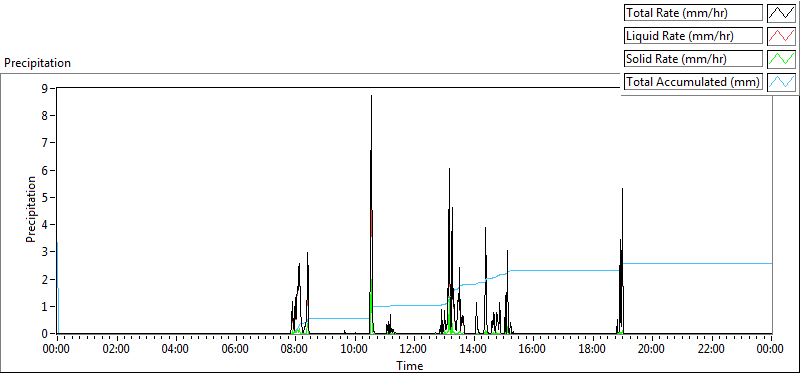The width and height of the screenshot is (800, 373).
Task: Click the vertical Precipitation y-axis title
Action: 31,210
